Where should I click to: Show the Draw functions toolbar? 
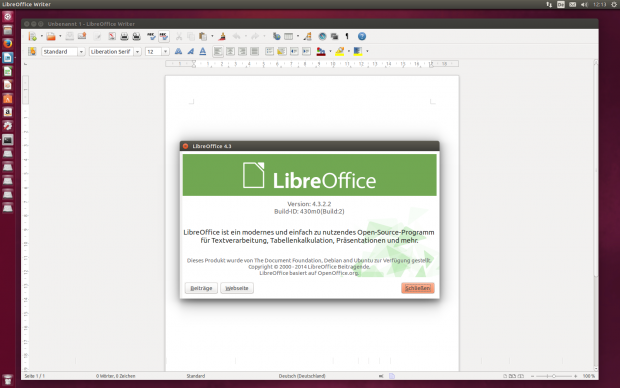pyautogui.click(x=308, y=36)
